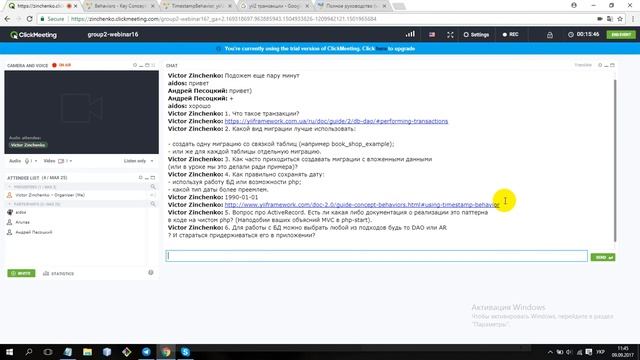
Task: Click the Chrome icon in the taskbar
Action: [166, 352]
